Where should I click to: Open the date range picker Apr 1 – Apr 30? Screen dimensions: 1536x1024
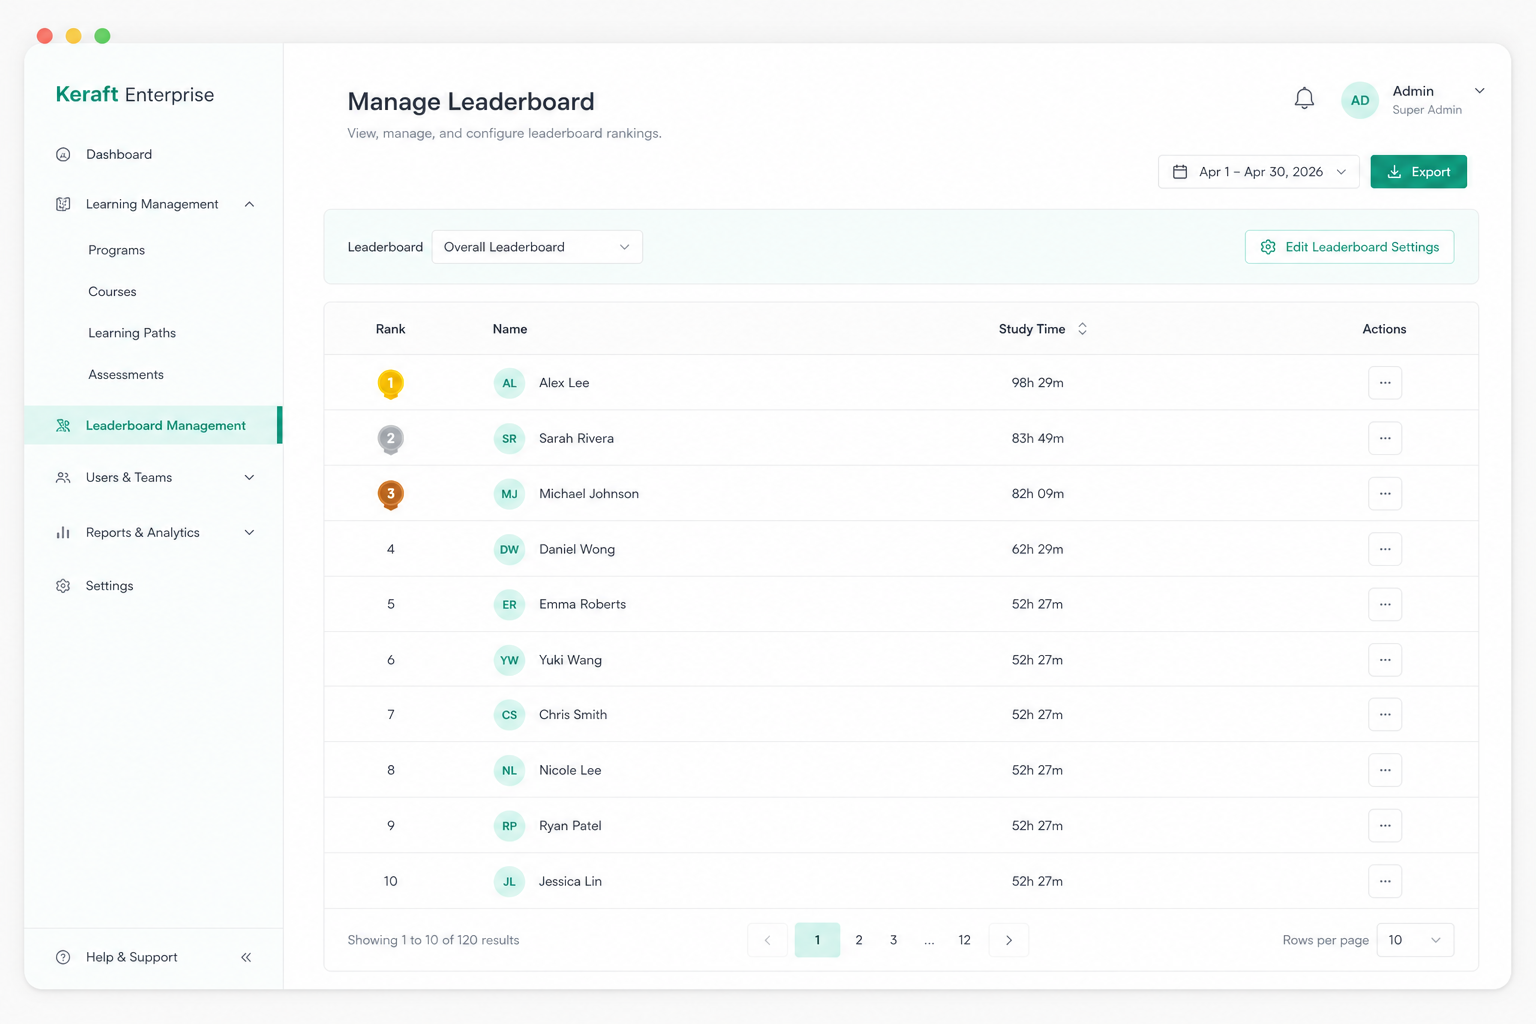click(x=1258, y=172)
